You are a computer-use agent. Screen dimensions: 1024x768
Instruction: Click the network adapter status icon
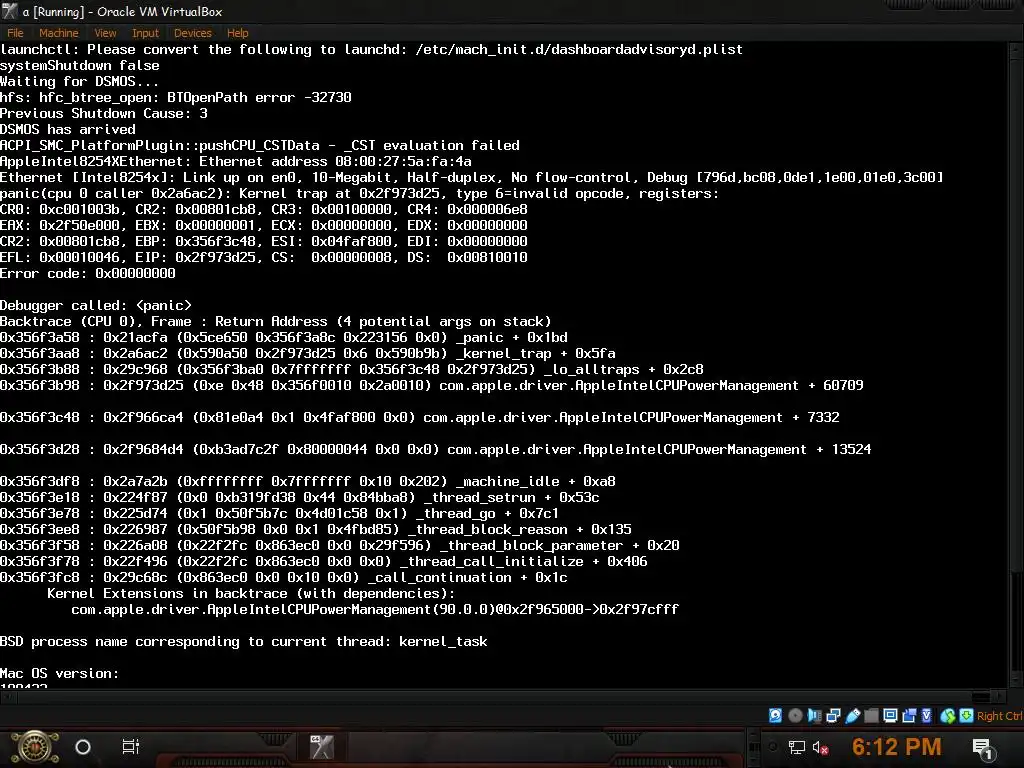point(833,715)
